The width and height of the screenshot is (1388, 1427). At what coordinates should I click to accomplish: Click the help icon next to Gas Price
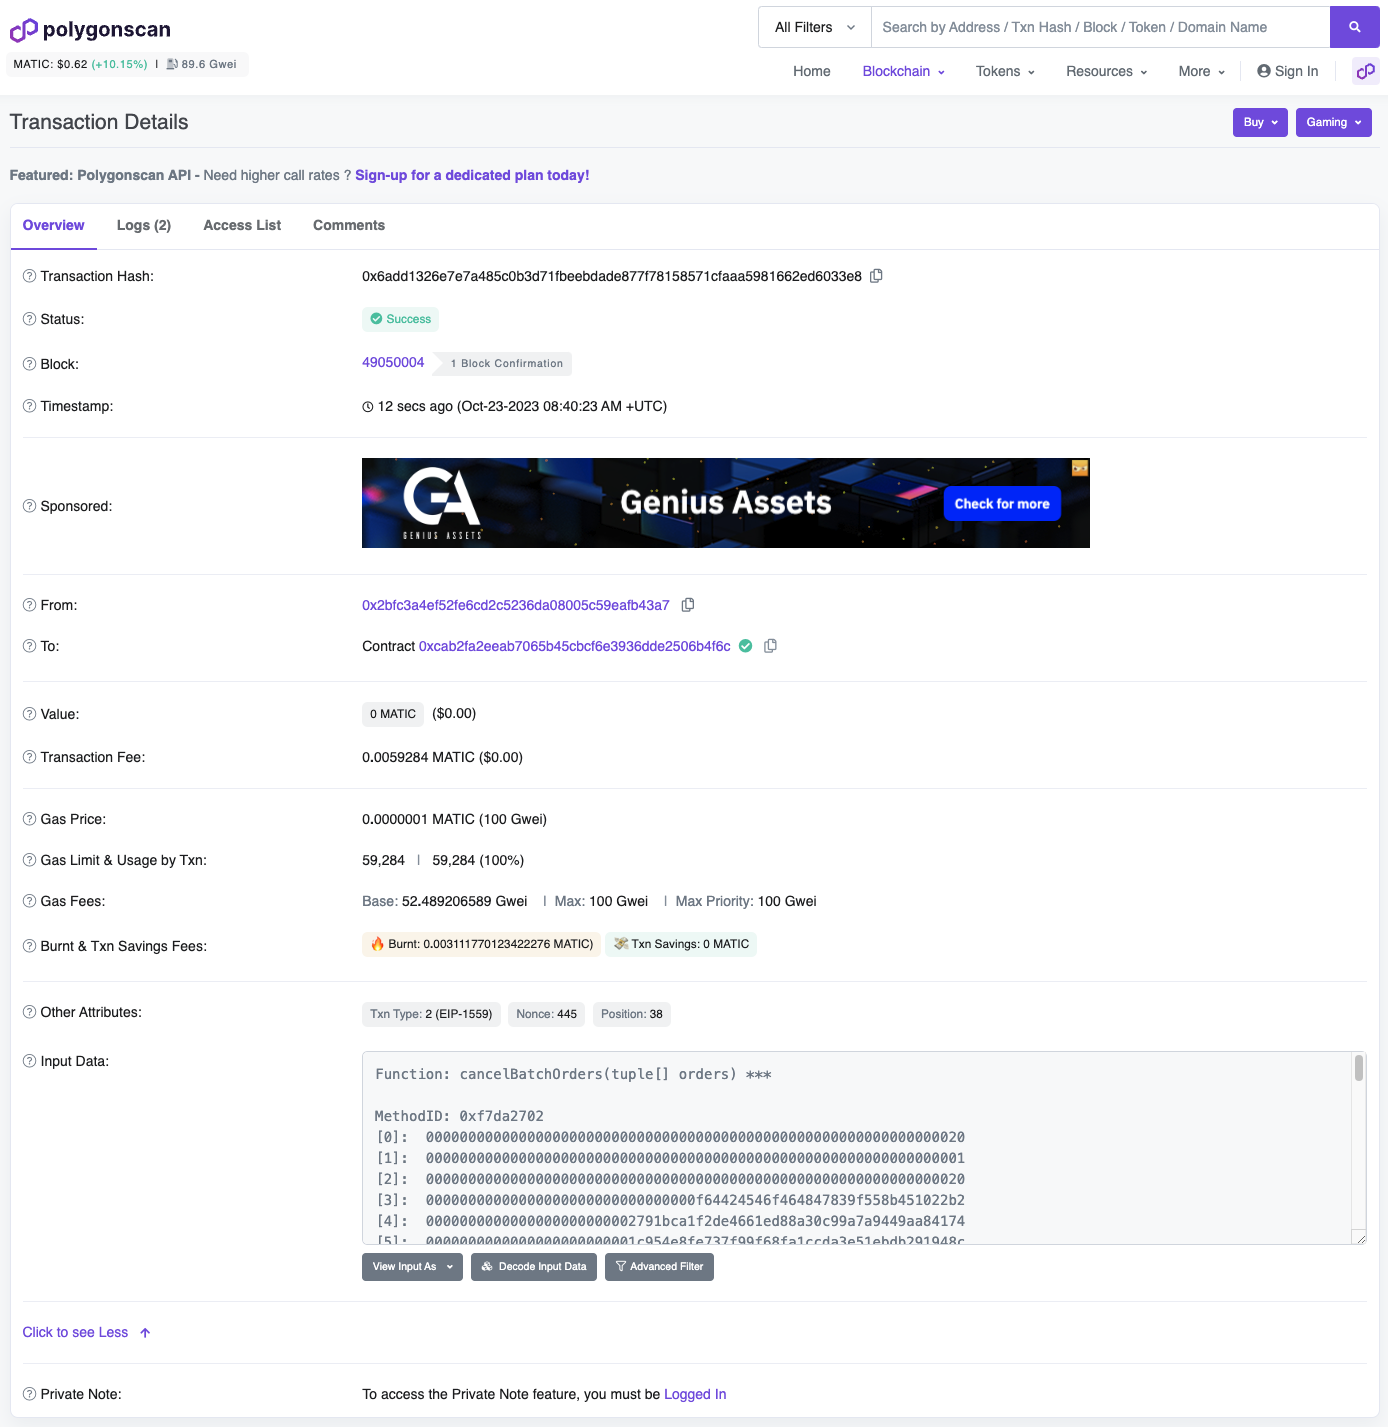(x=30, y=819)
